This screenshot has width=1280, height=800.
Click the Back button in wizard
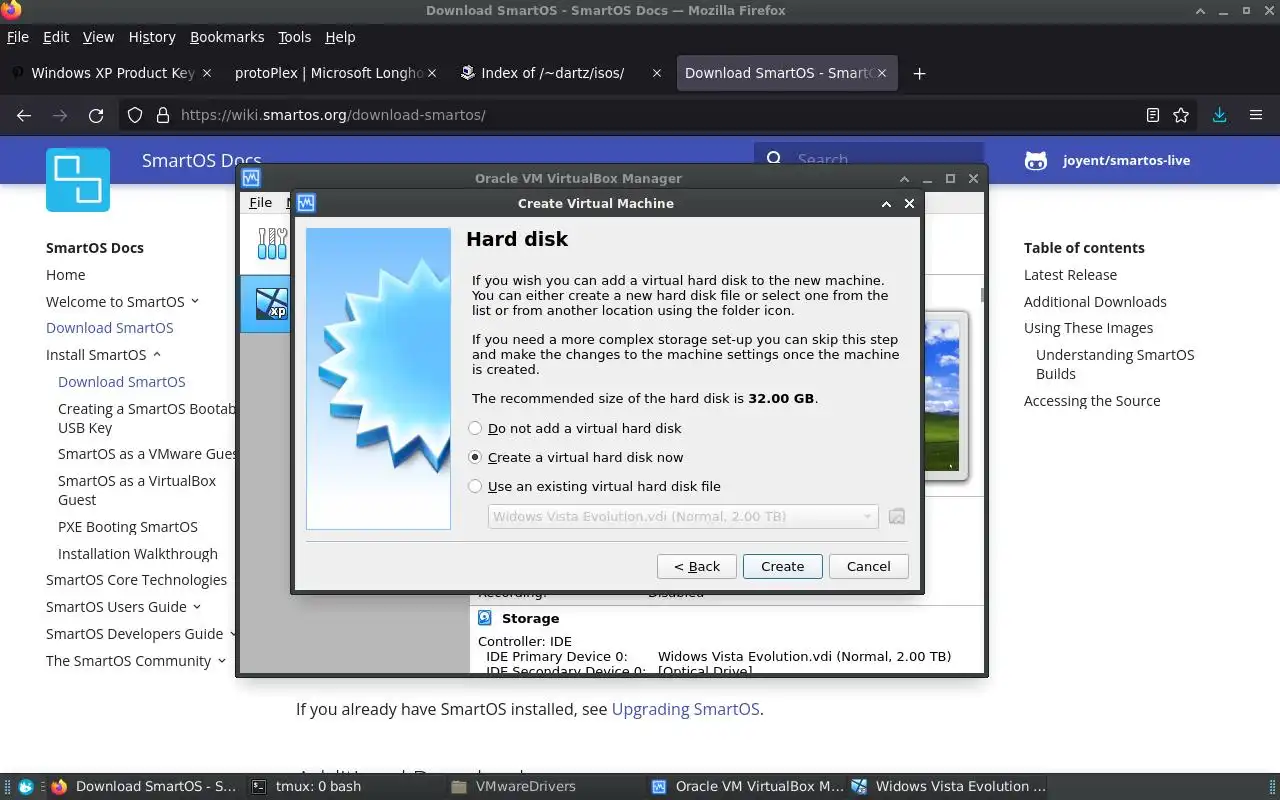pos(697,566)
